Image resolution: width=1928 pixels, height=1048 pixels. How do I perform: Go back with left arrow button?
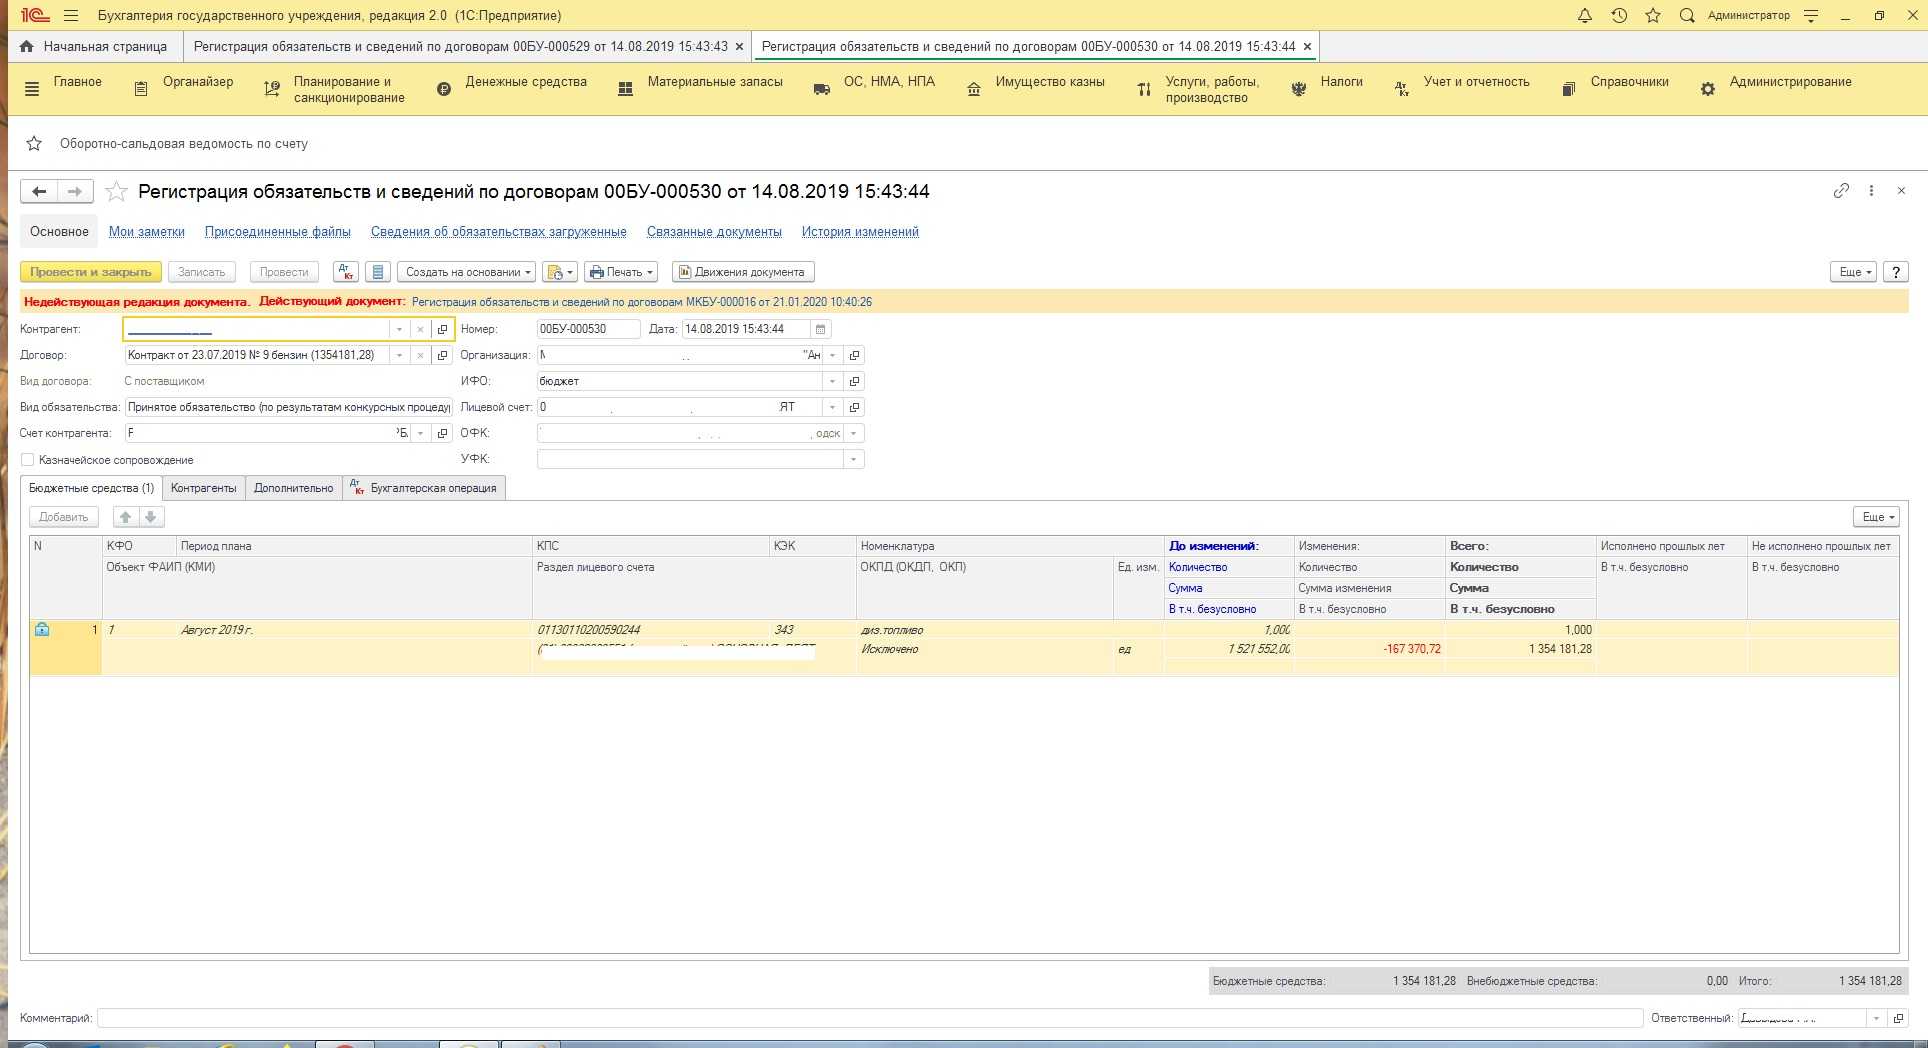pyautogui.click(x=39, y=191)
